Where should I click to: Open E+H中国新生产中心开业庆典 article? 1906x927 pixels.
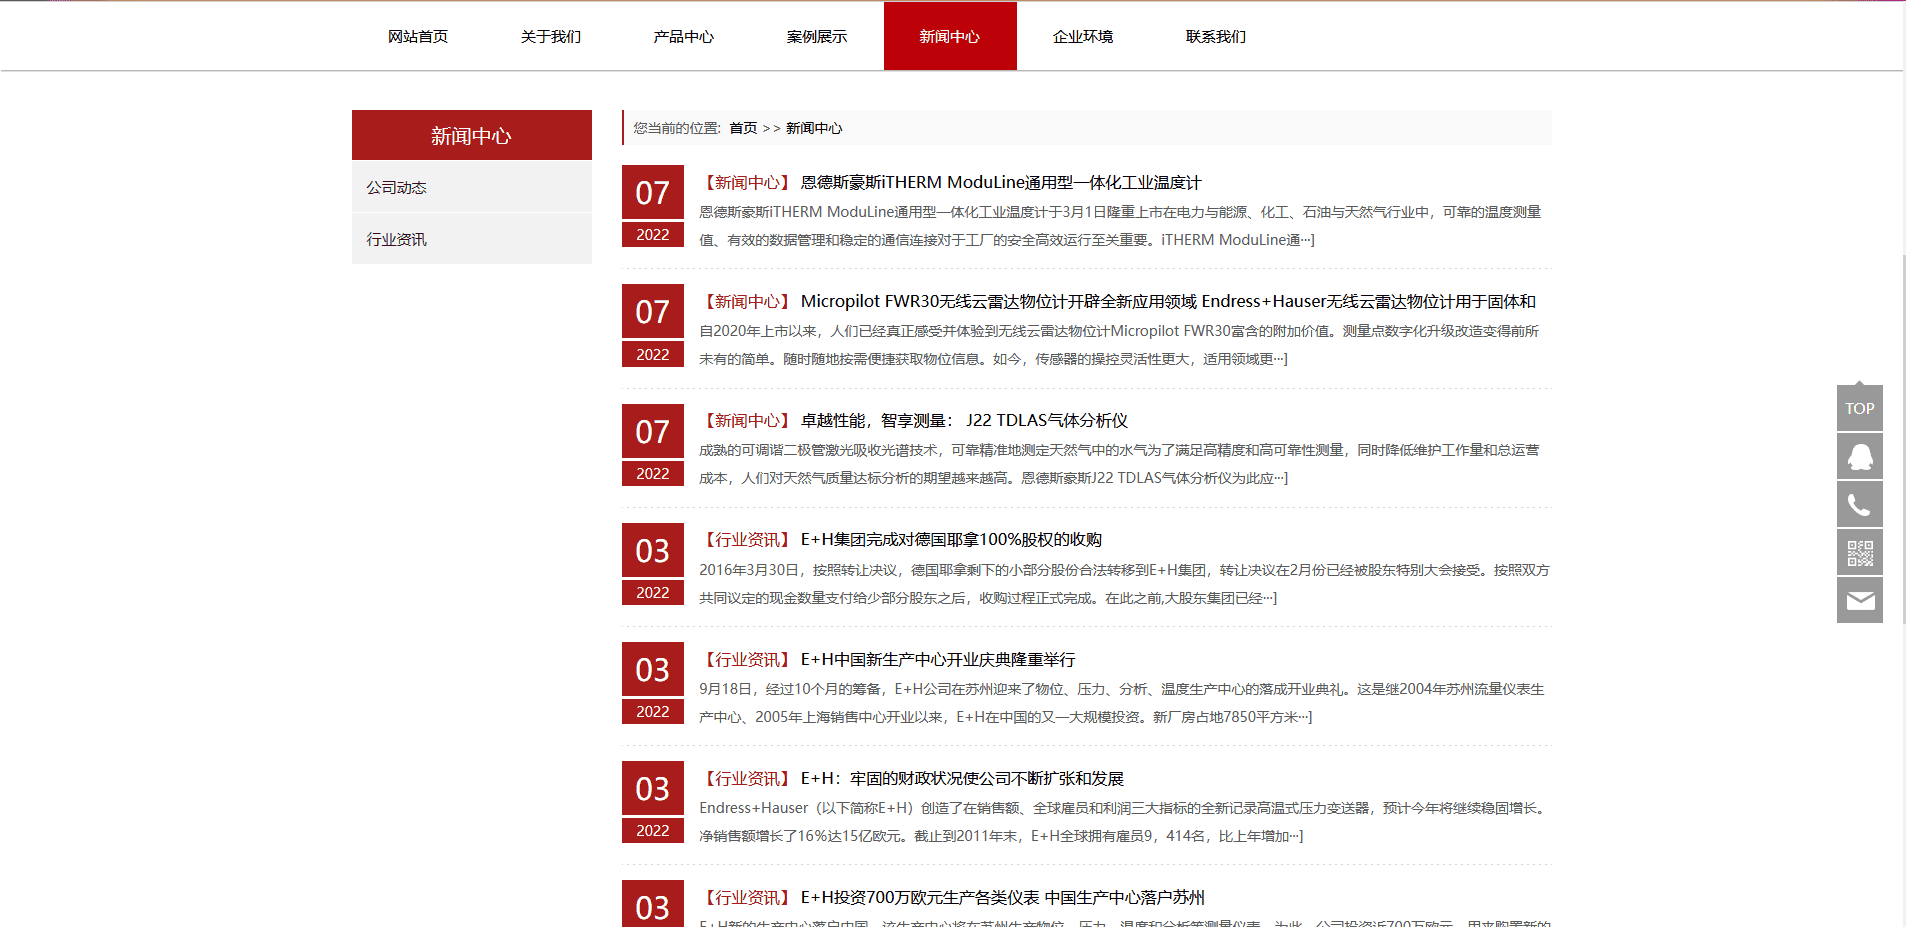pos(937,660)
